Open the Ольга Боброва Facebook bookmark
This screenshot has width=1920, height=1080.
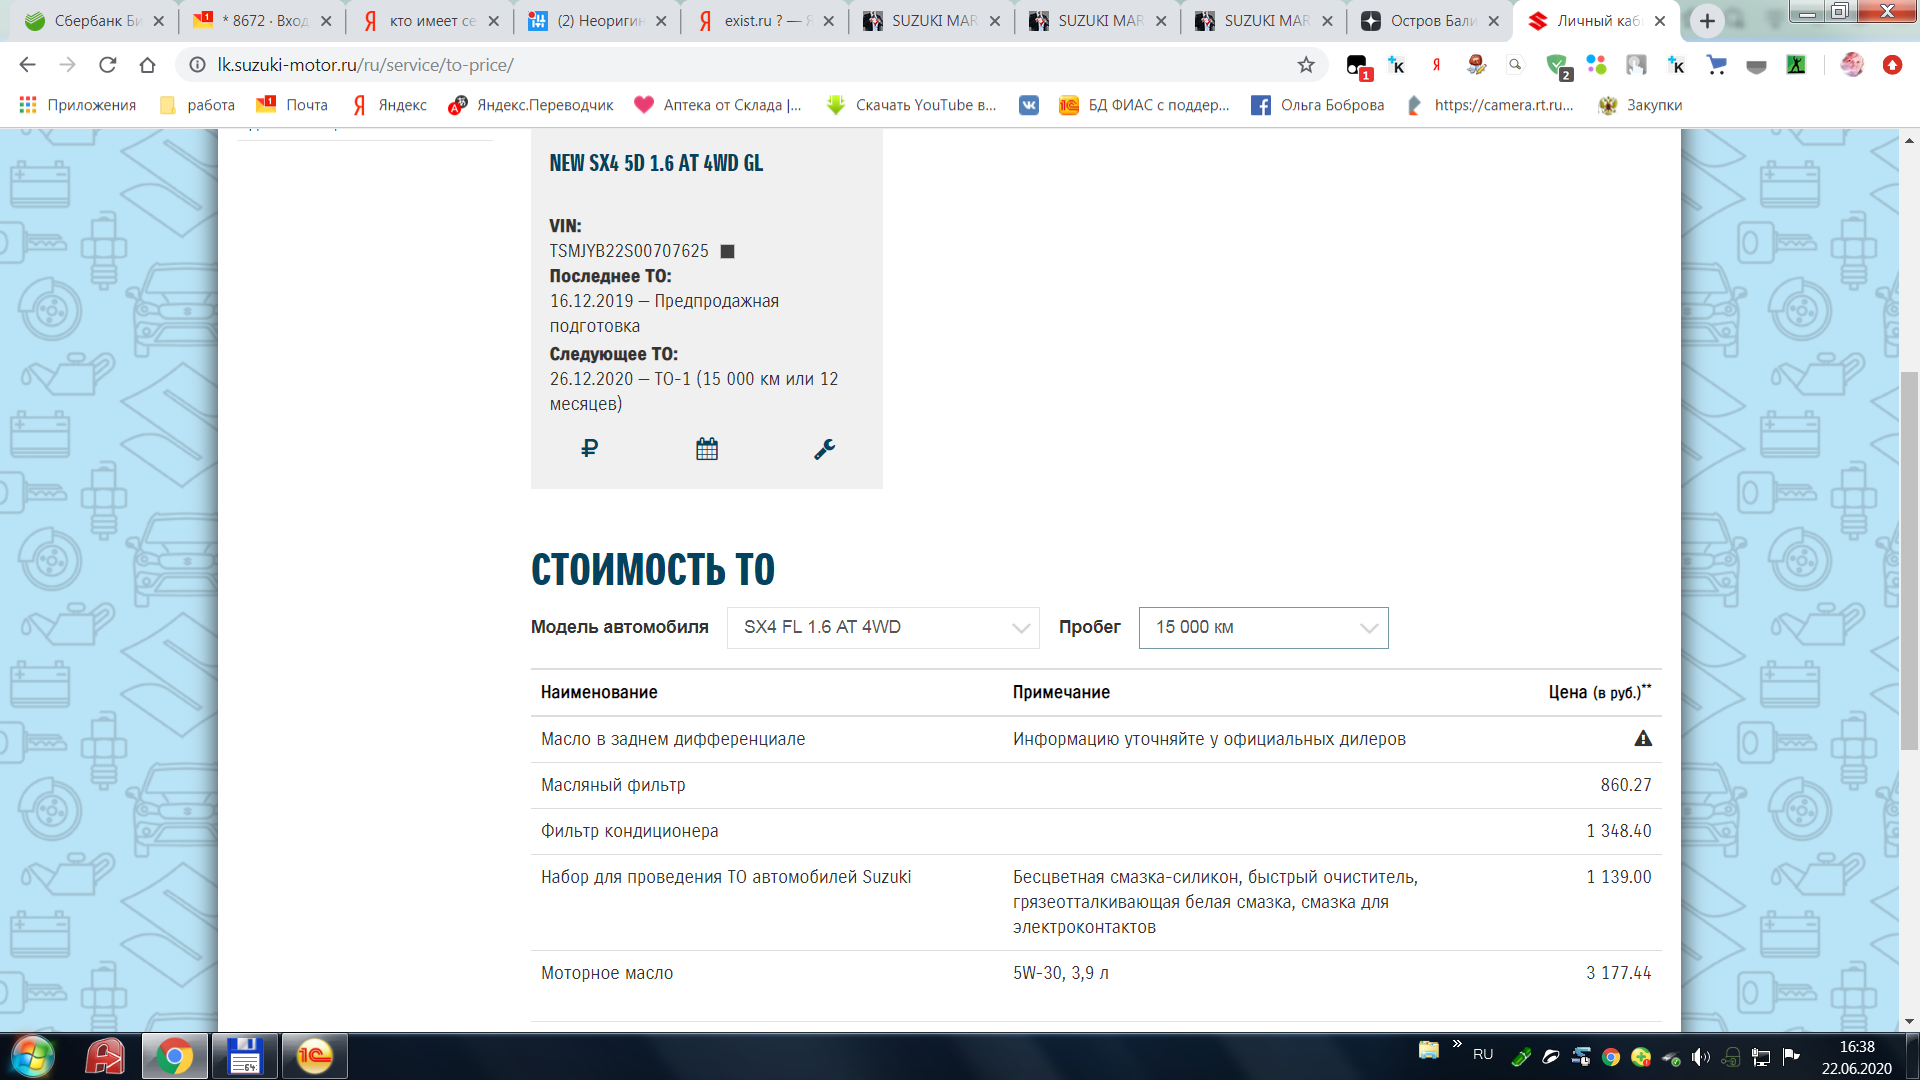(1318, 105)
